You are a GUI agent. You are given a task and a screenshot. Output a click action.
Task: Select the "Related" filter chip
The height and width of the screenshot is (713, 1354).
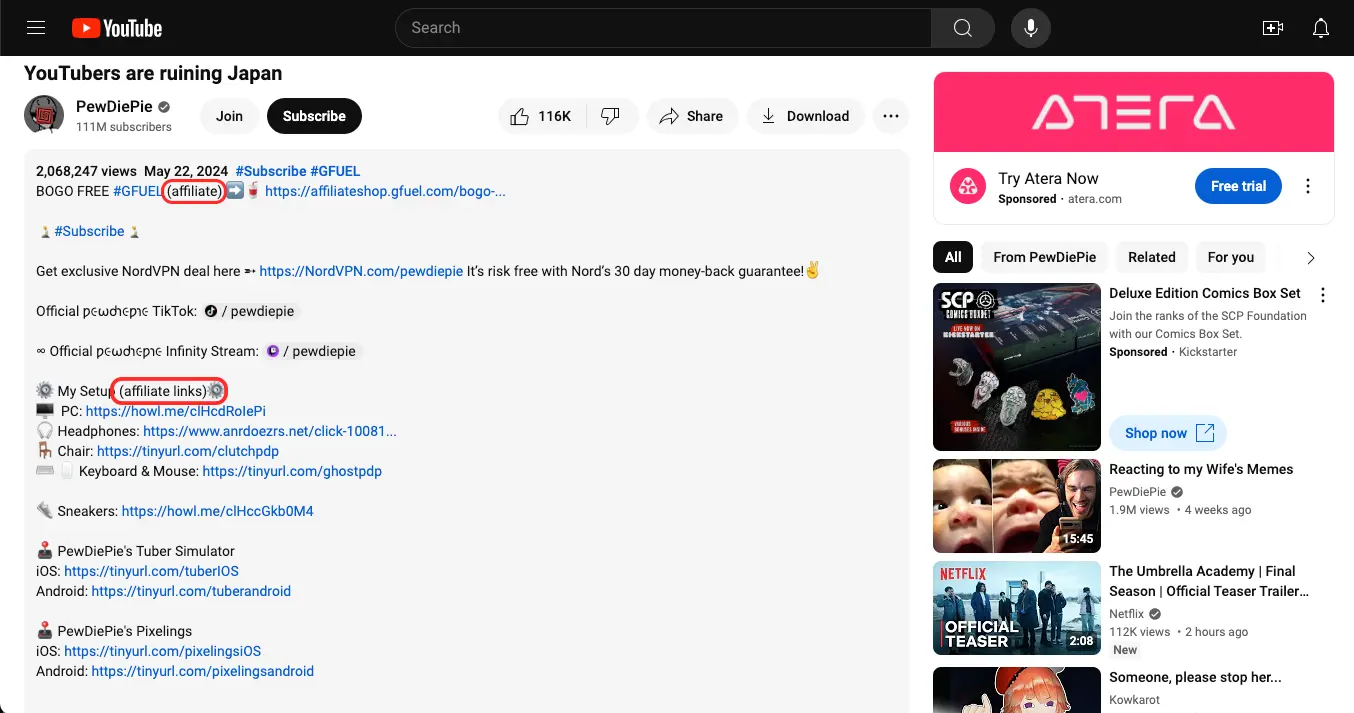[1151, 257]
